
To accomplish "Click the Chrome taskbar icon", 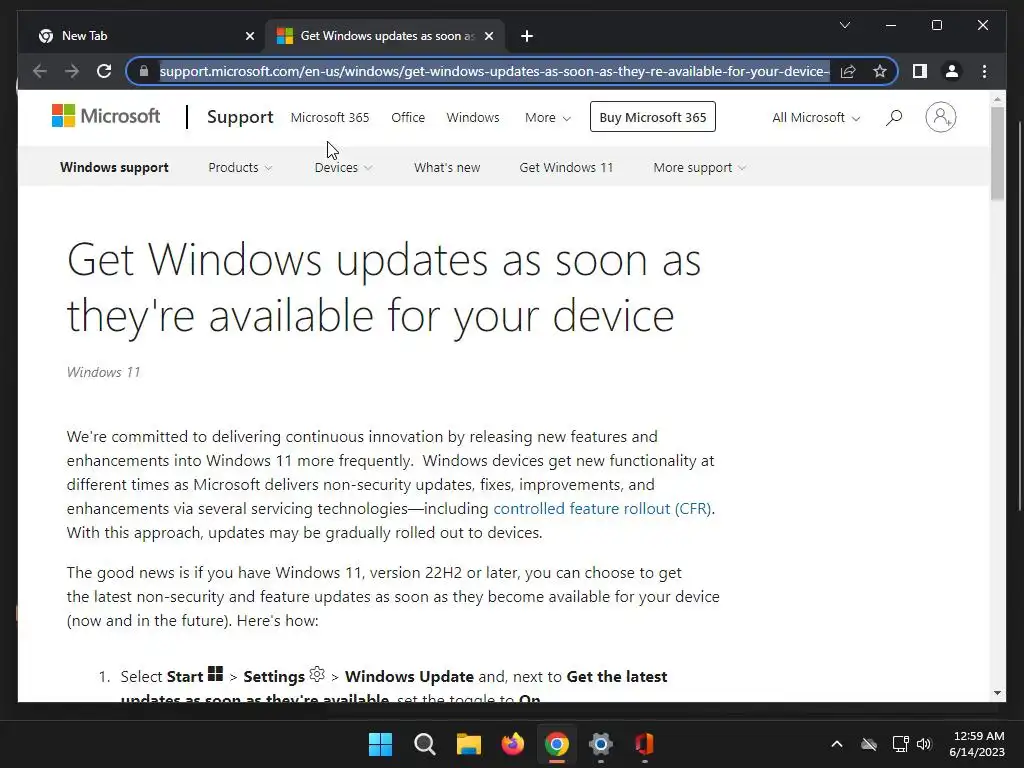I will point(556,744).
